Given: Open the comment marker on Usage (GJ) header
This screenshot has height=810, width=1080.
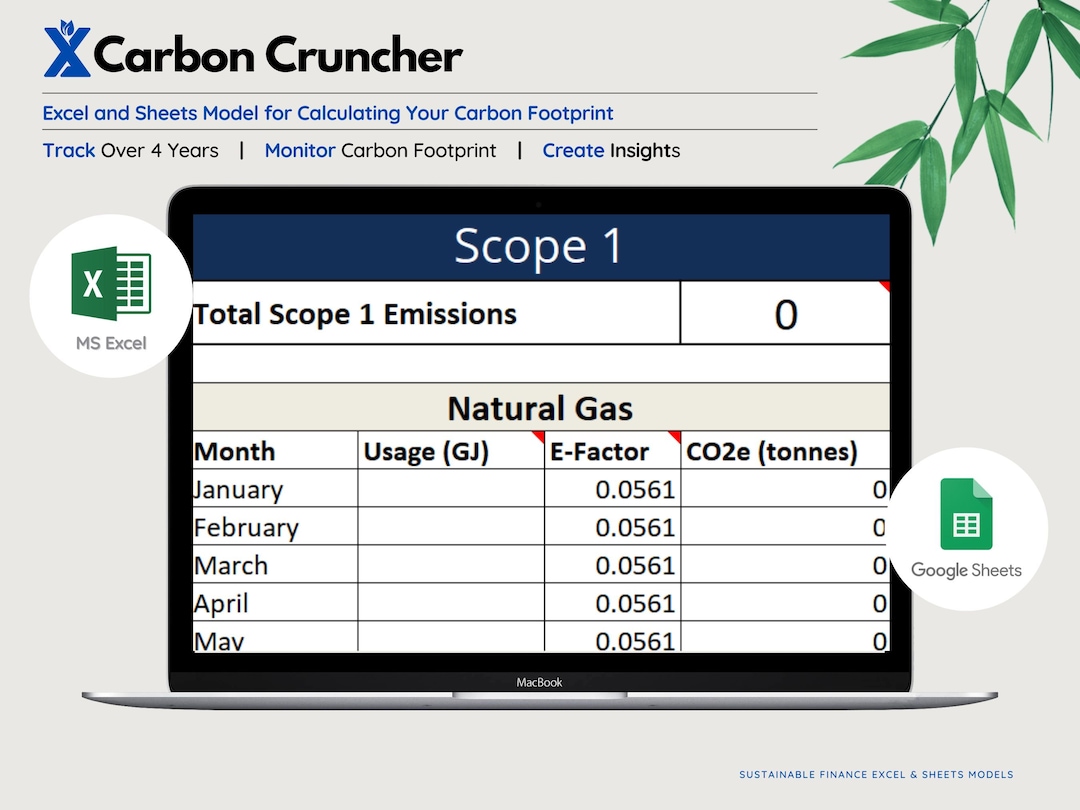Looking at the screenshot, I should click(536, 438).
